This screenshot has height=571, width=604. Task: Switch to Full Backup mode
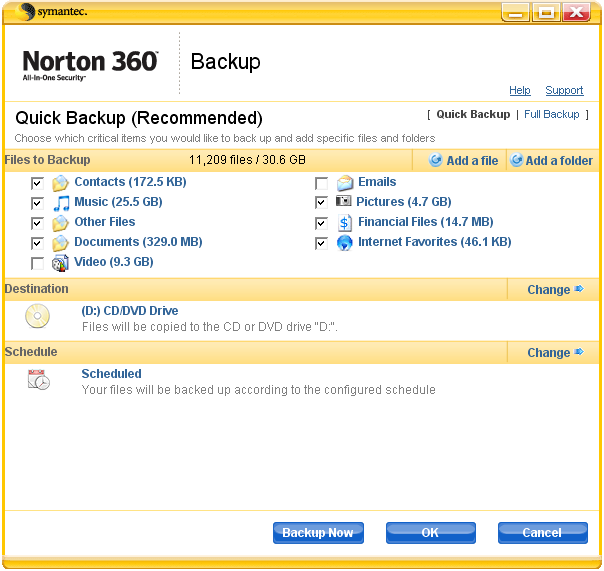[552, 114]
